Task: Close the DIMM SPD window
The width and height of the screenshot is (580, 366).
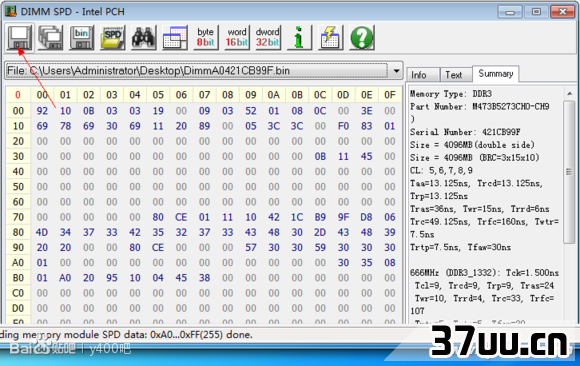Action: tap(562, 12)
